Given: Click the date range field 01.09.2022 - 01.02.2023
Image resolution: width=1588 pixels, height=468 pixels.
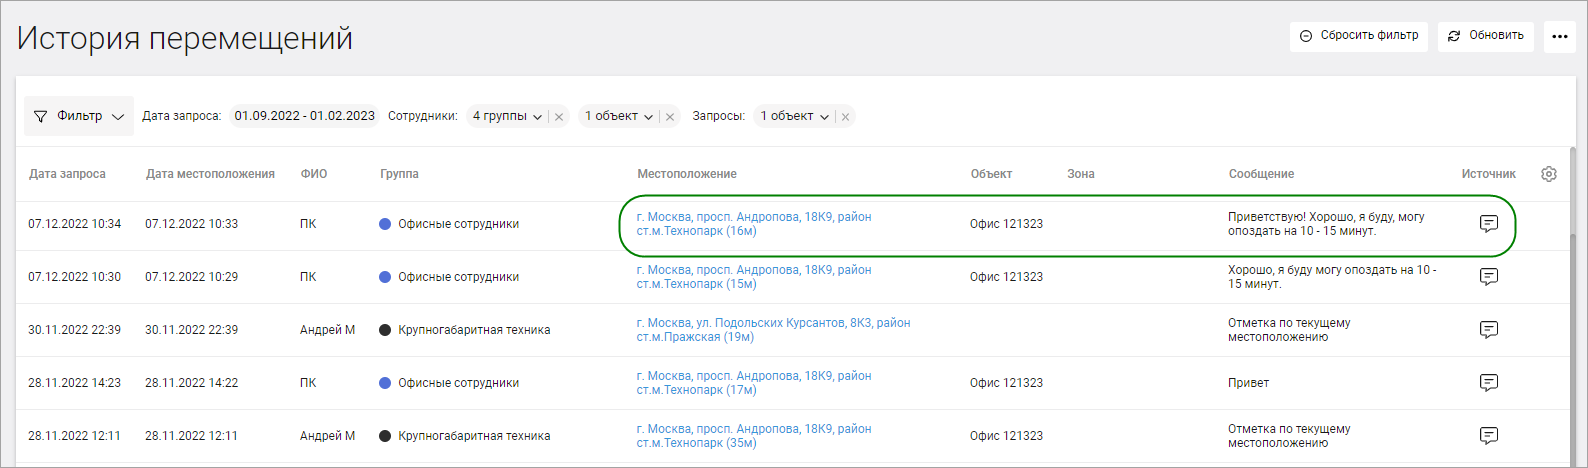Looking at the screenshot, I should 304,116.
